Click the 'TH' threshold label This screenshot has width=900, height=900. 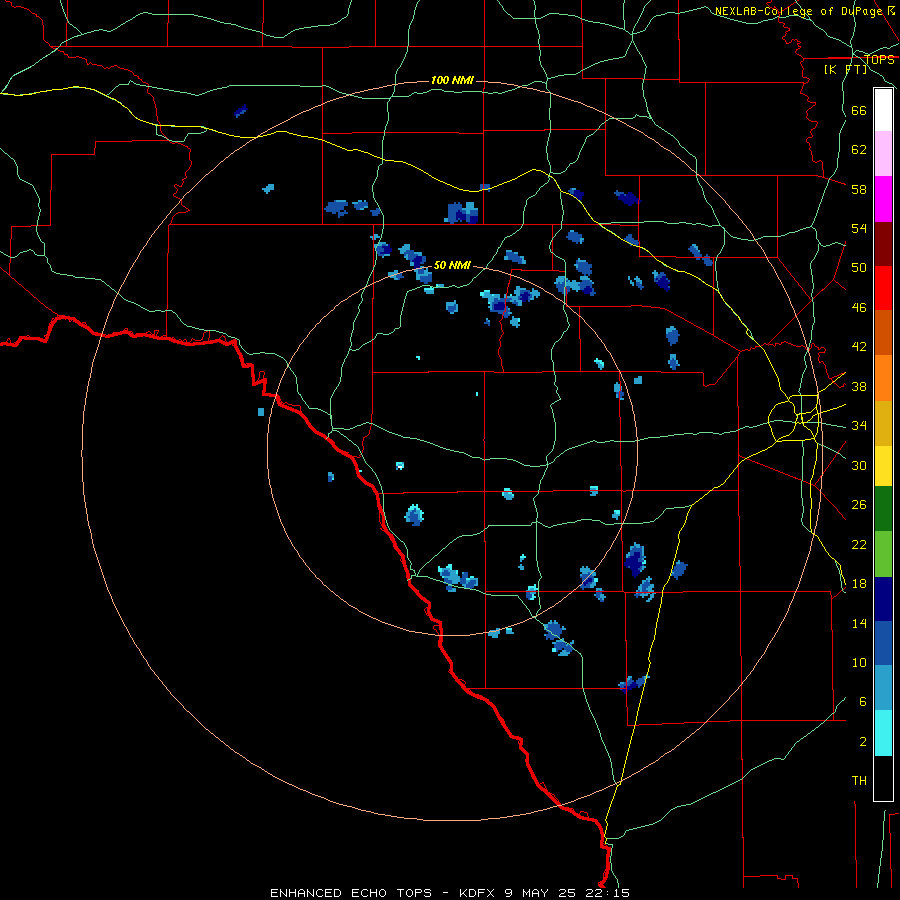(859, 781)
